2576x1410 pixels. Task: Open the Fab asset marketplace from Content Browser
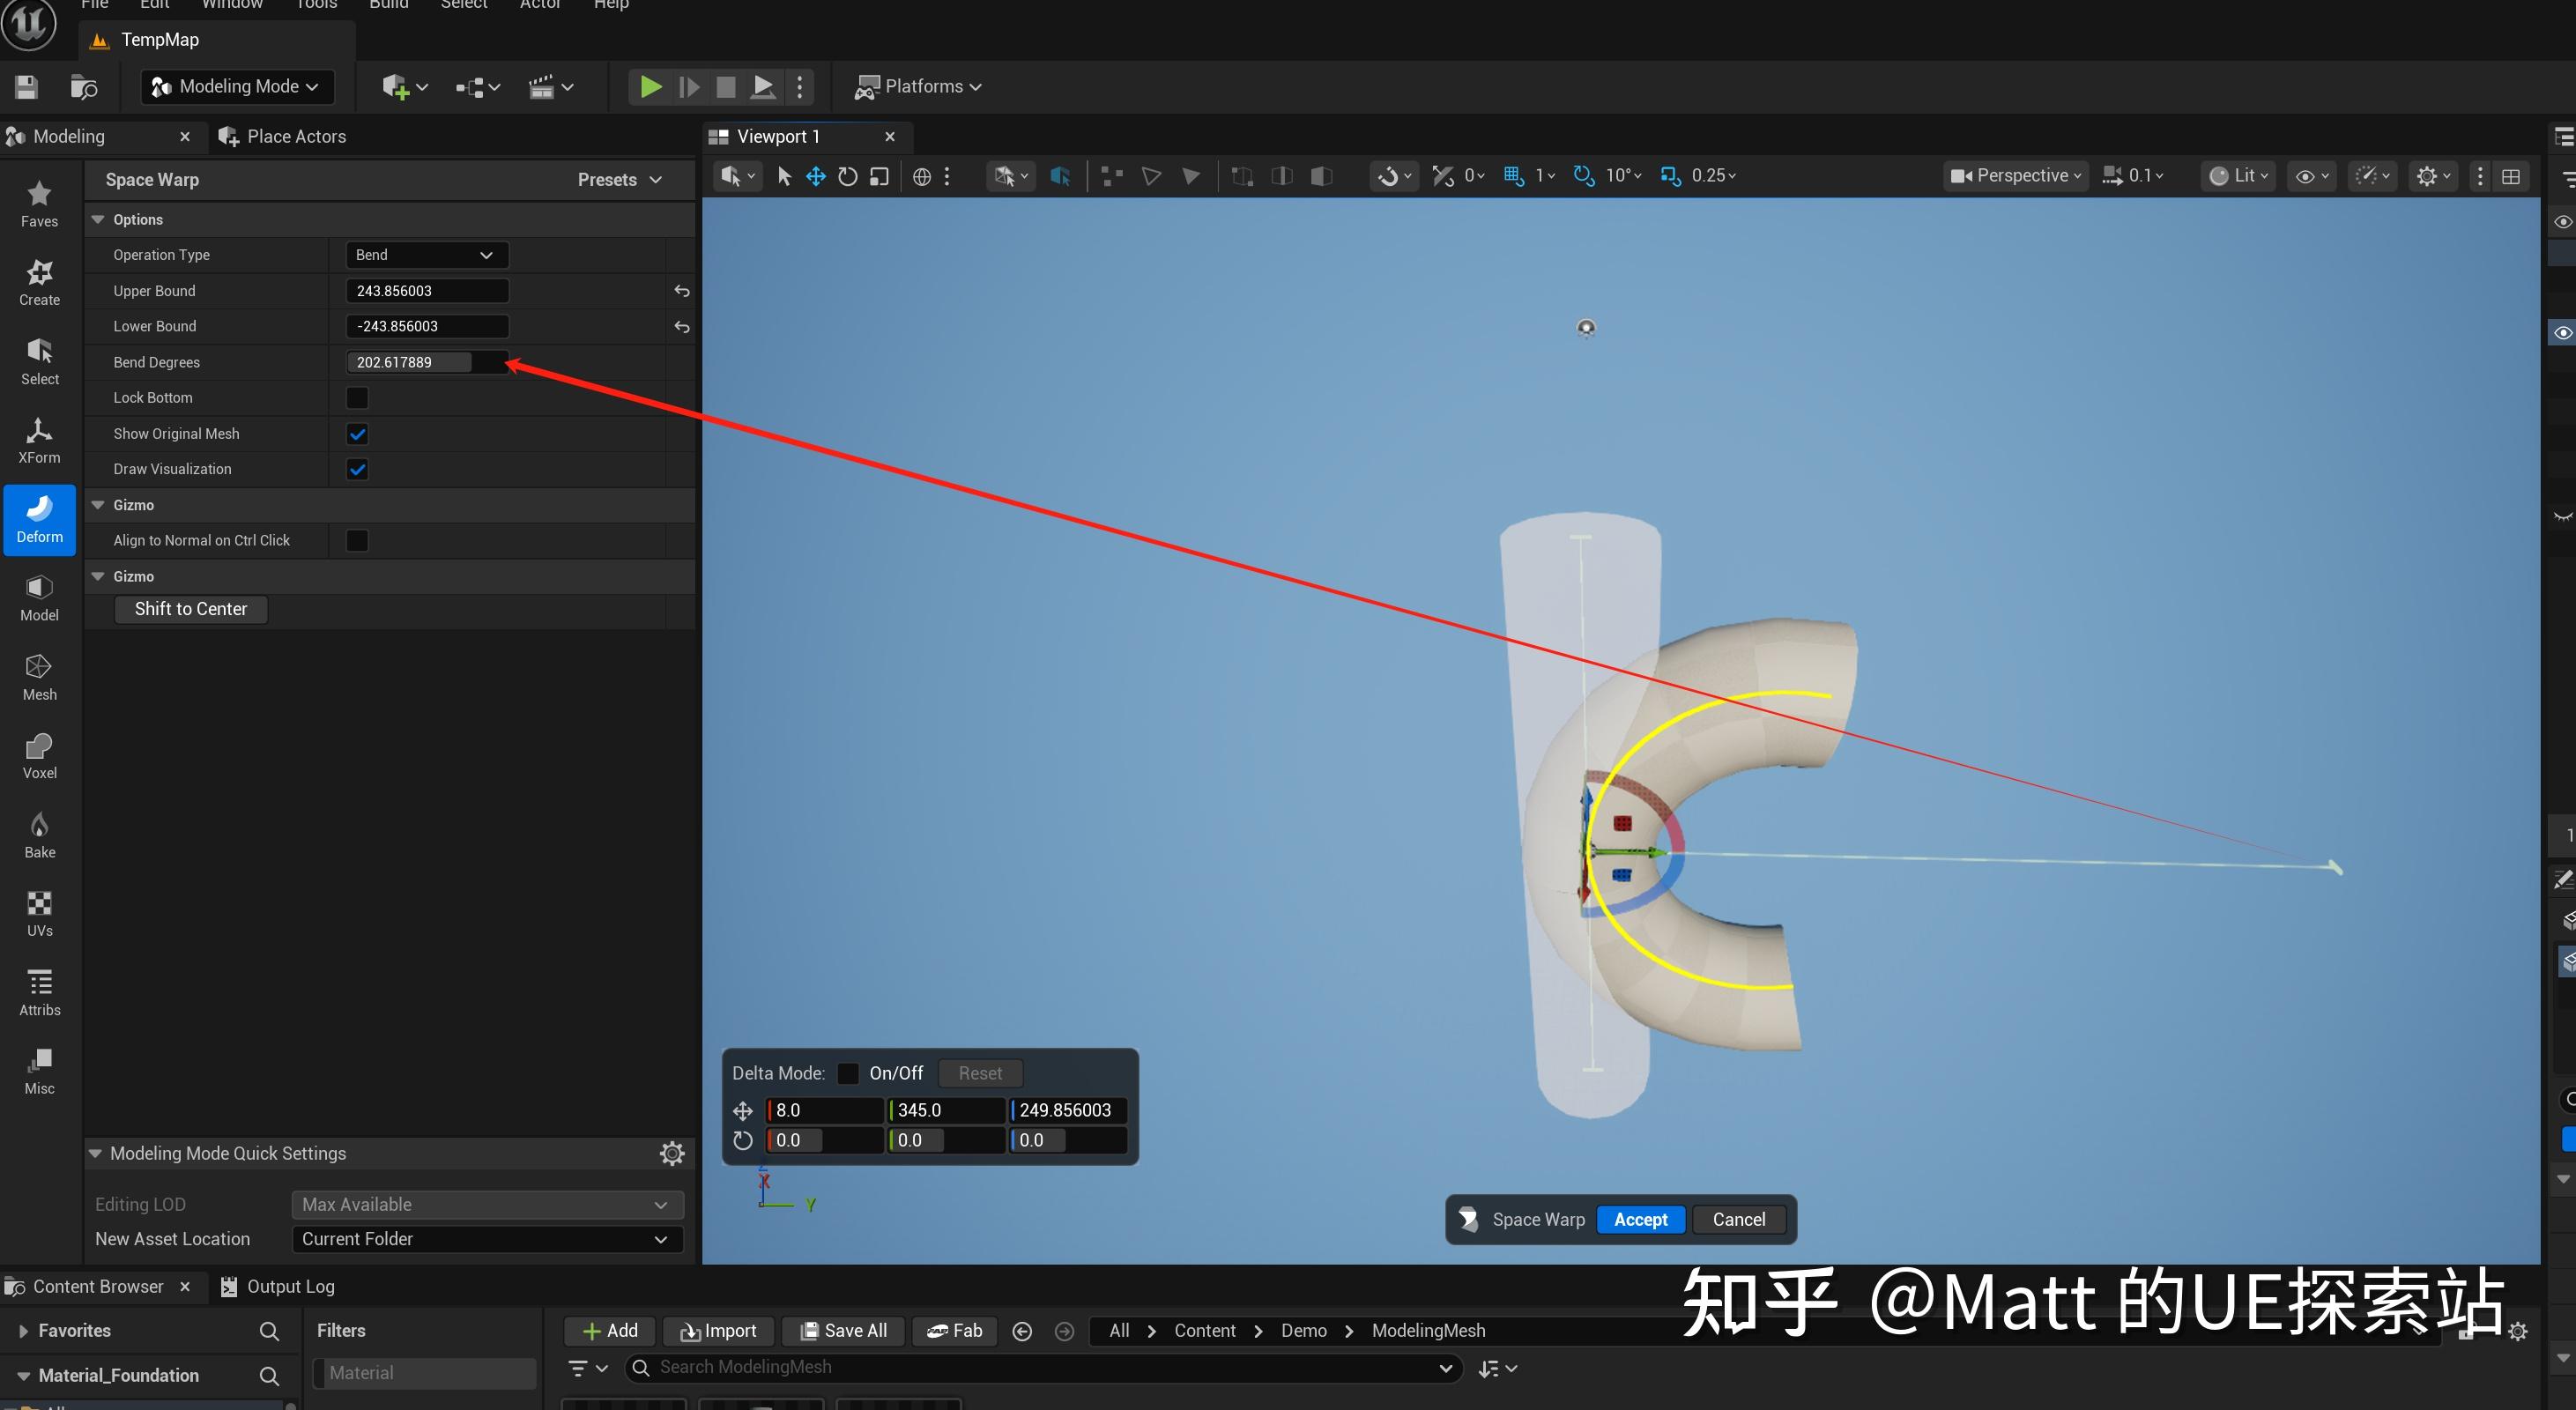(954, 1331)
